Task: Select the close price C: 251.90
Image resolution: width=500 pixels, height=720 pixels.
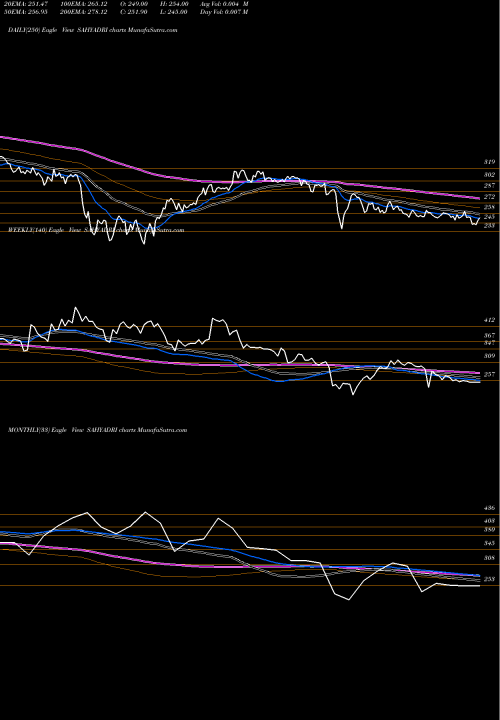Action: click(135, 12)
